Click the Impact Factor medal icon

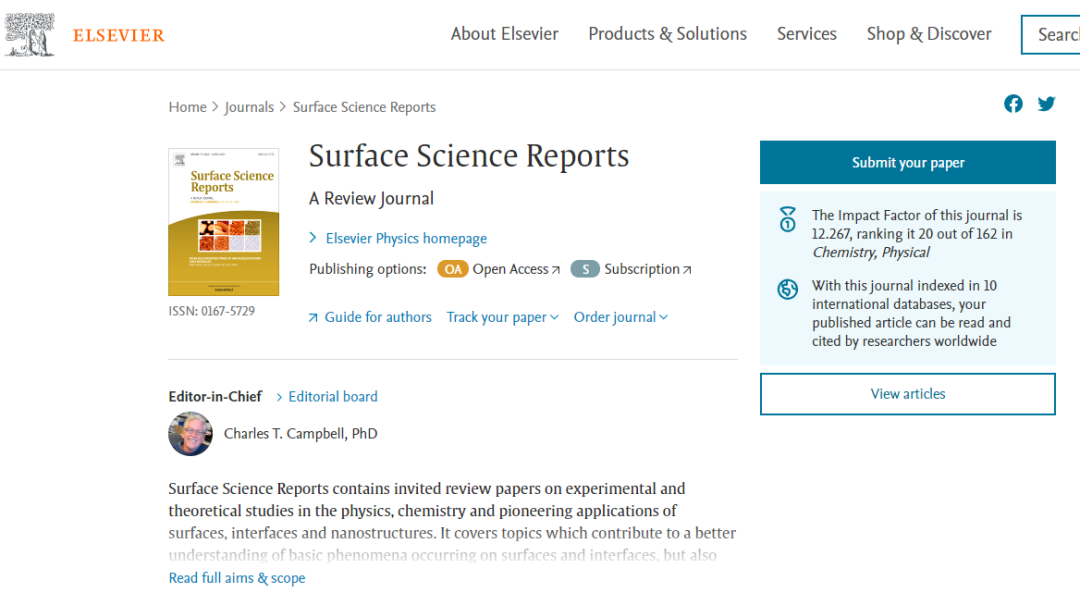(x=788, y=220)
